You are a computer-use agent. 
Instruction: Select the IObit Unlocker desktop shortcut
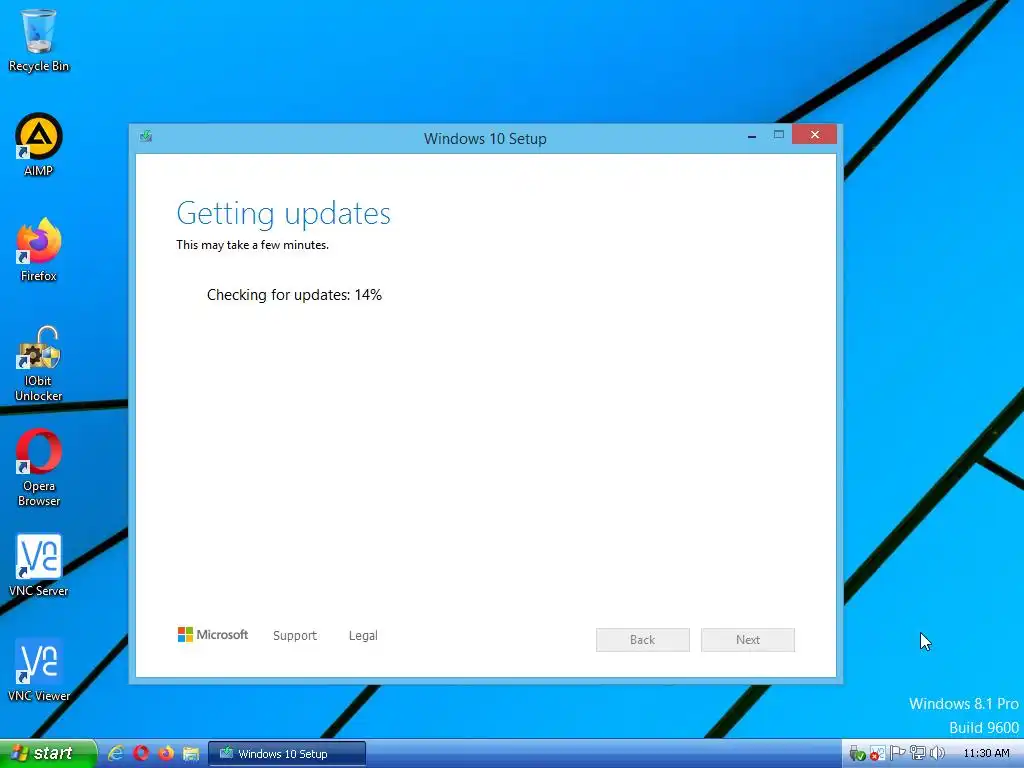[39, 364]
